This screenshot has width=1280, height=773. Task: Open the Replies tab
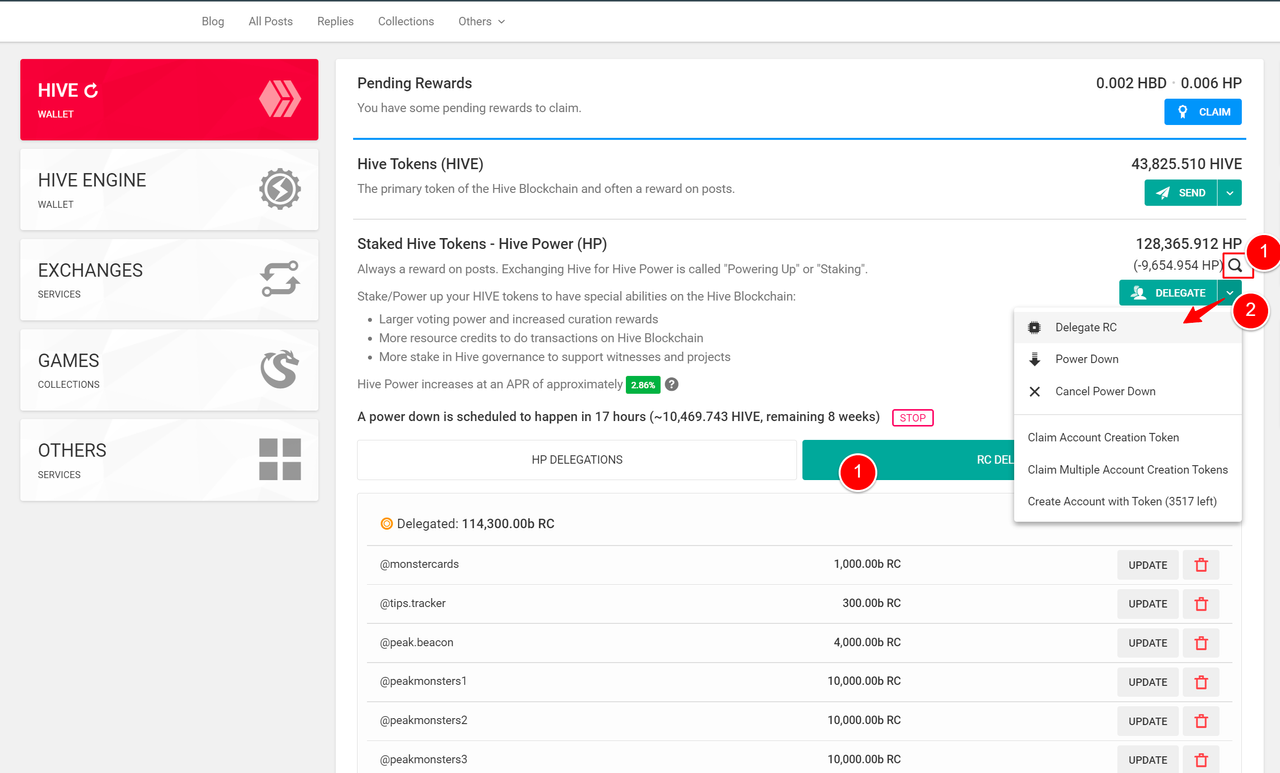pyautogui.click(x=335, y=21)
